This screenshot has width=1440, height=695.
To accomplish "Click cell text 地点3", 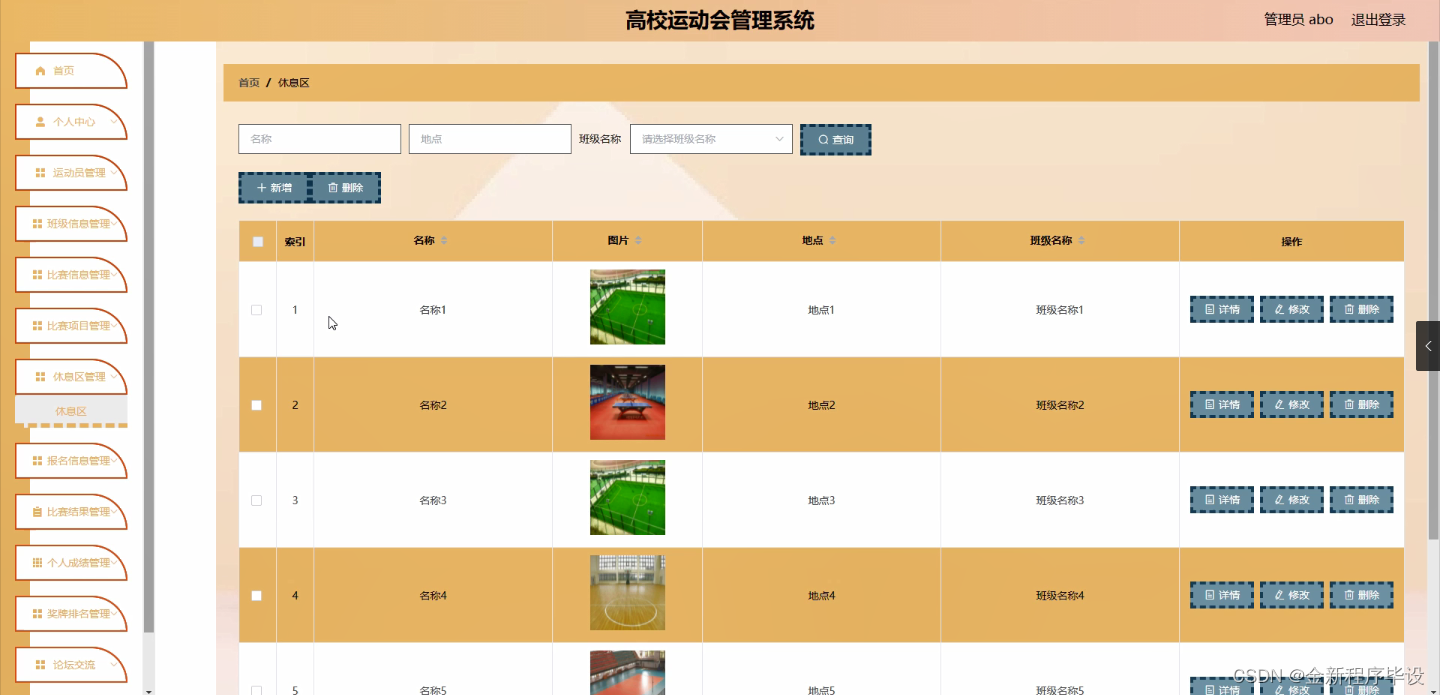I will coord(821,500).
